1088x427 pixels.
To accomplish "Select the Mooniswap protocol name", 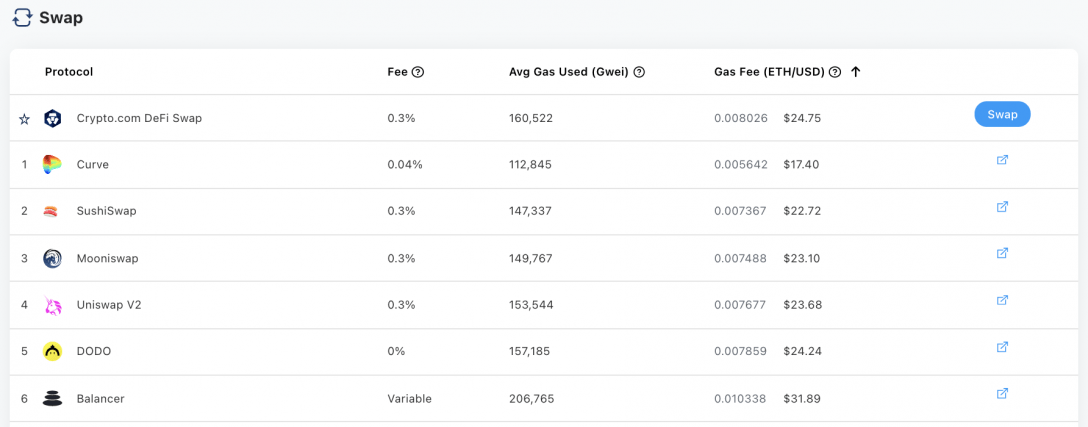I will [108, 258].
